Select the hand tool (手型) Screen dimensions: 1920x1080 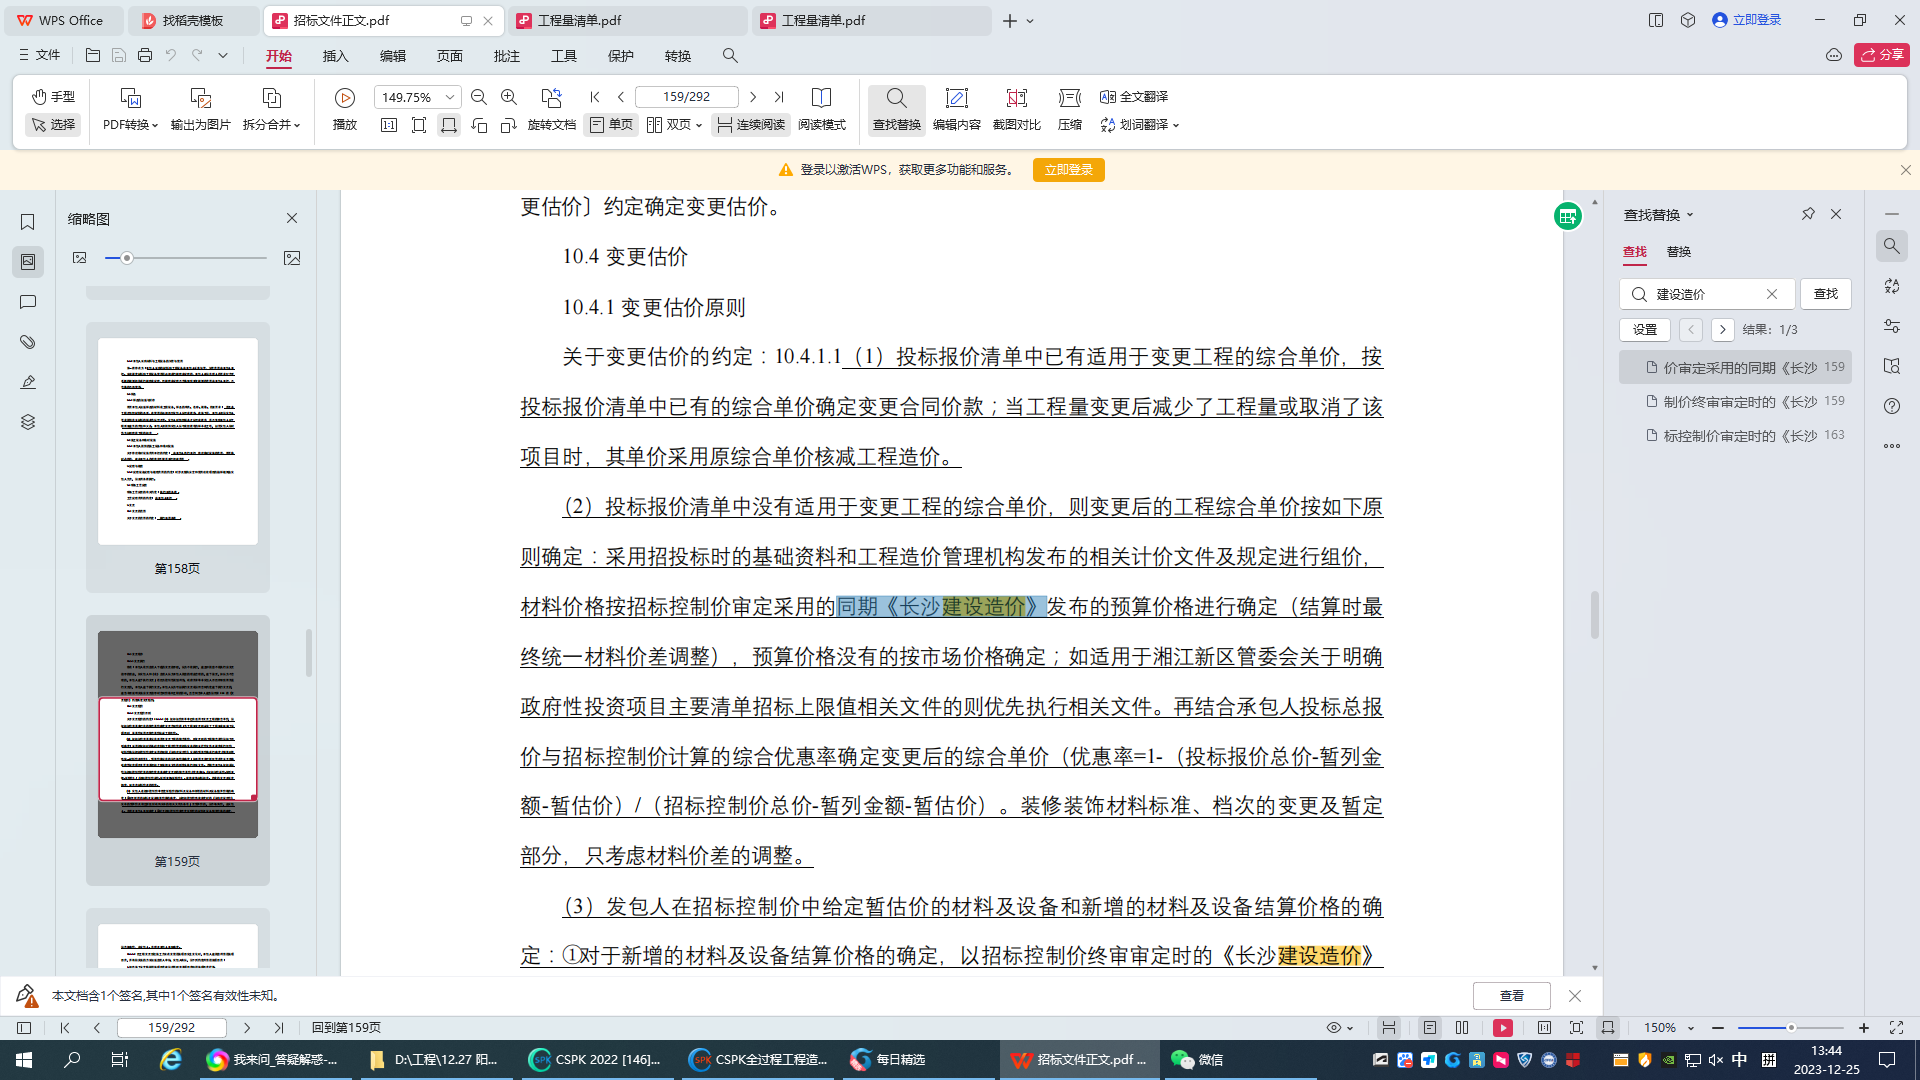[x=53, y=96]
